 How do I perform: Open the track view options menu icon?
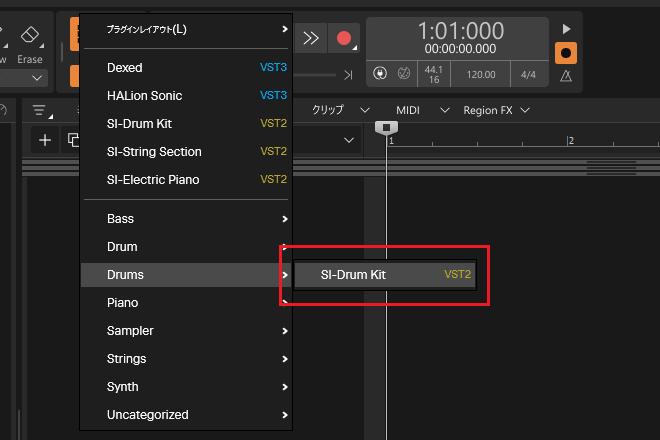point(43,111)
